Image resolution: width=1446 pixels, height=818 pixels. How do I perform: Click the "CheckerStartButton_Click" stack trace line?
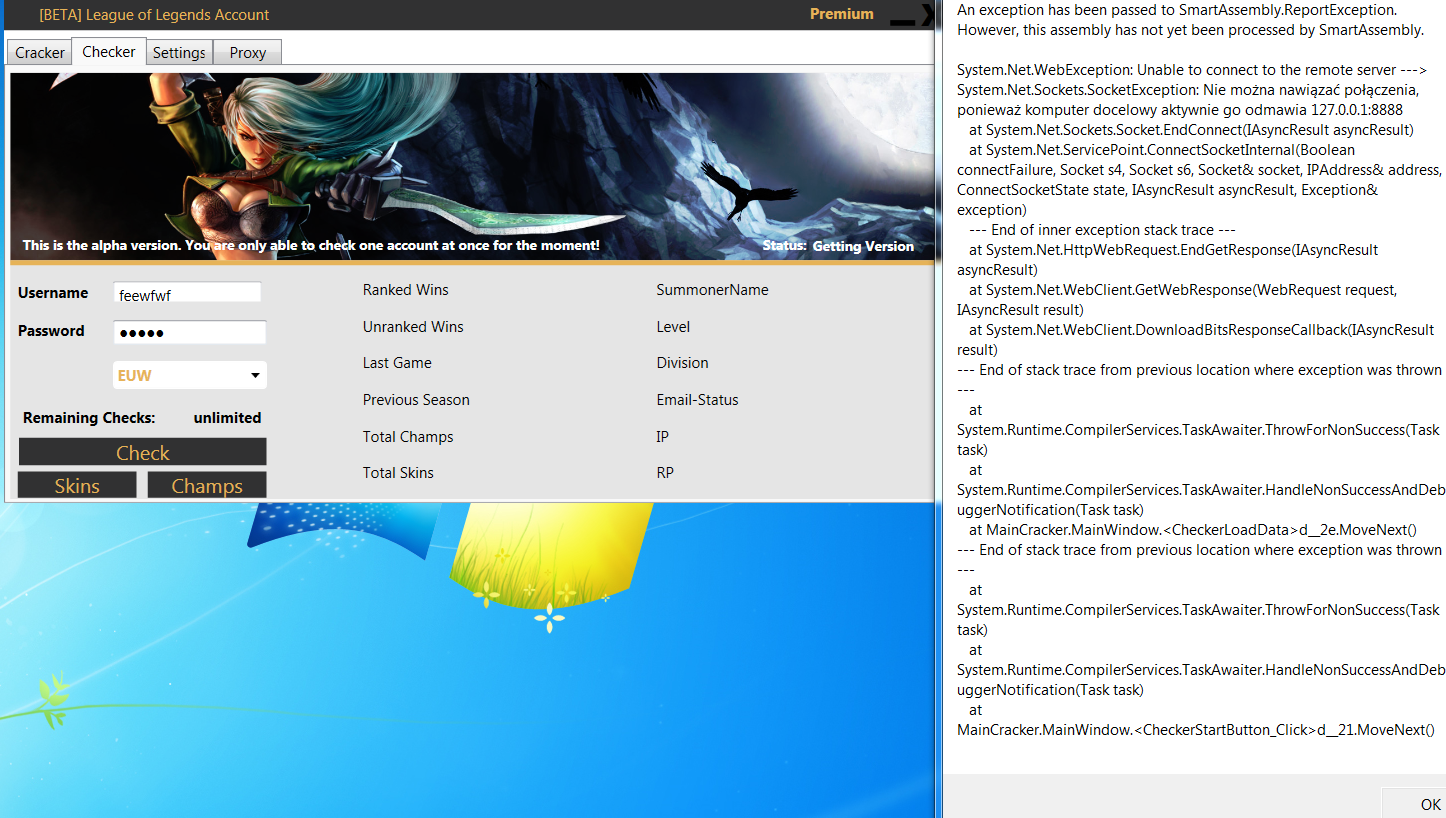pos(1196,730)
